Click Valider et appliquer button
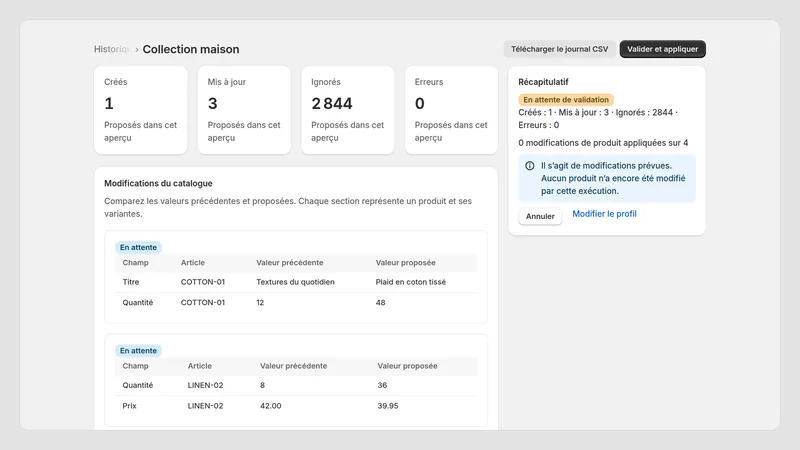Viewport: 800px width, 450px height. pos(662,49)
